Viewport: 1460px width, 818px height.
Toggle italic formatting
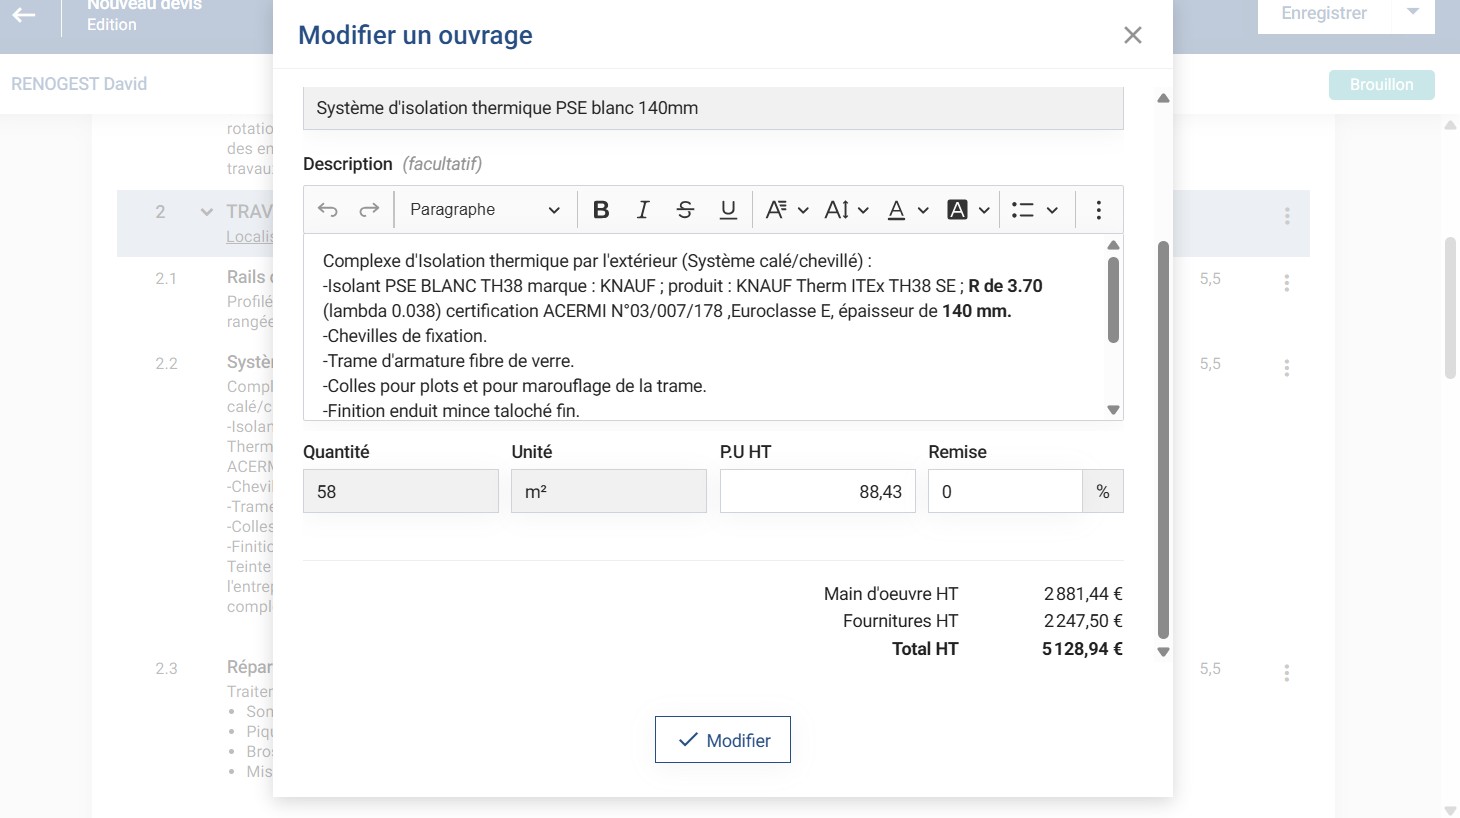(643, 210)
